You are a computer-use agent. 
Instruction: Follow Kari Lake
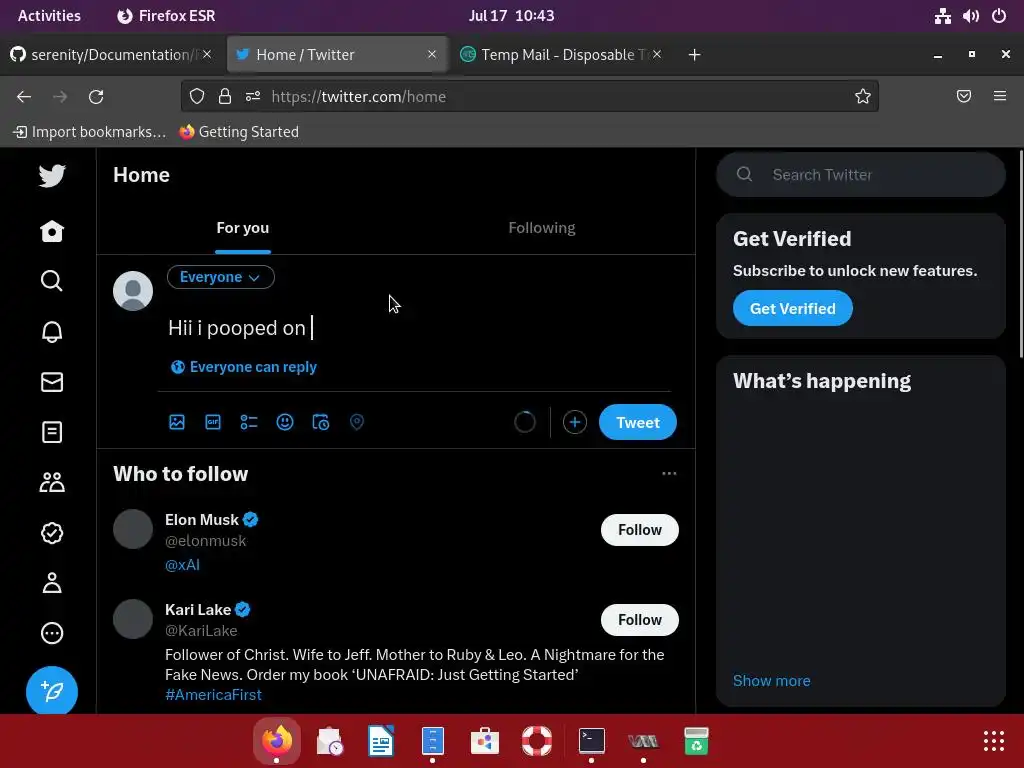(x=639, y=620)
